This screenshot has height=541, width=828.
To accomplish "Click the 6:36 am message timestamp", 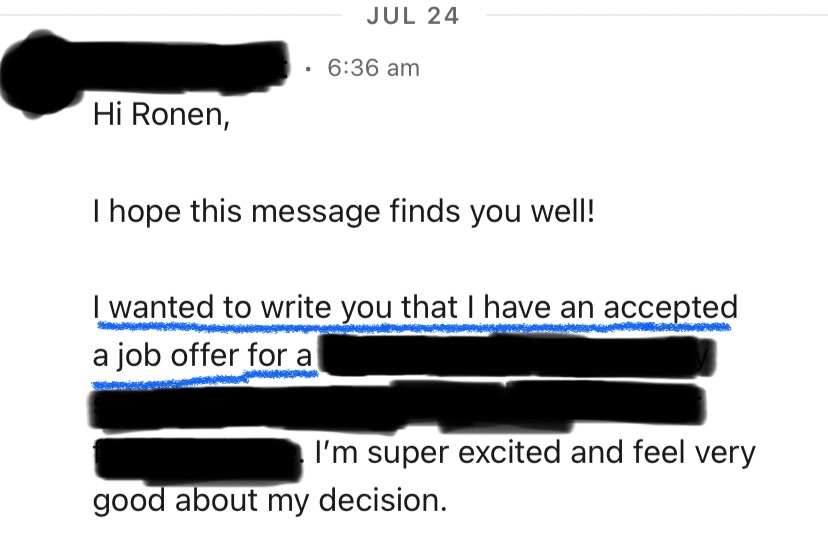I will tap(373, 68).
